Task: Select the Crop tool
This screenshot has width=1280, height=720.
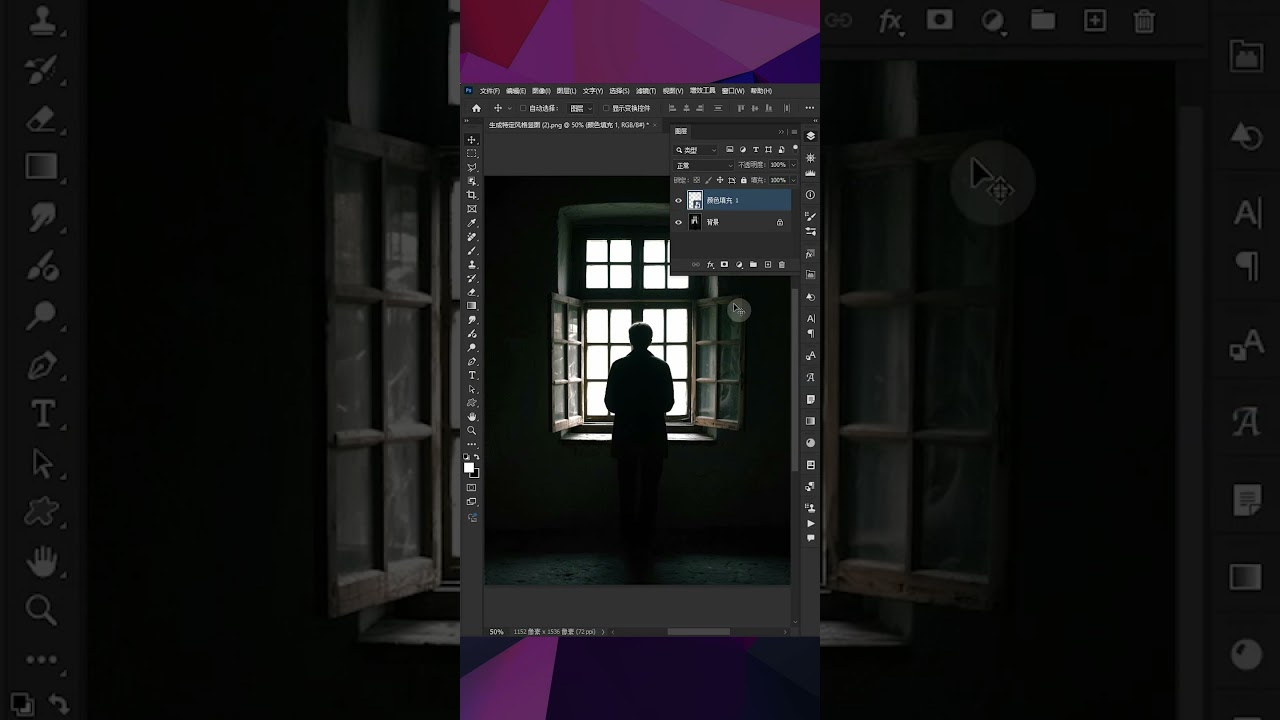Action: point(471,195)
